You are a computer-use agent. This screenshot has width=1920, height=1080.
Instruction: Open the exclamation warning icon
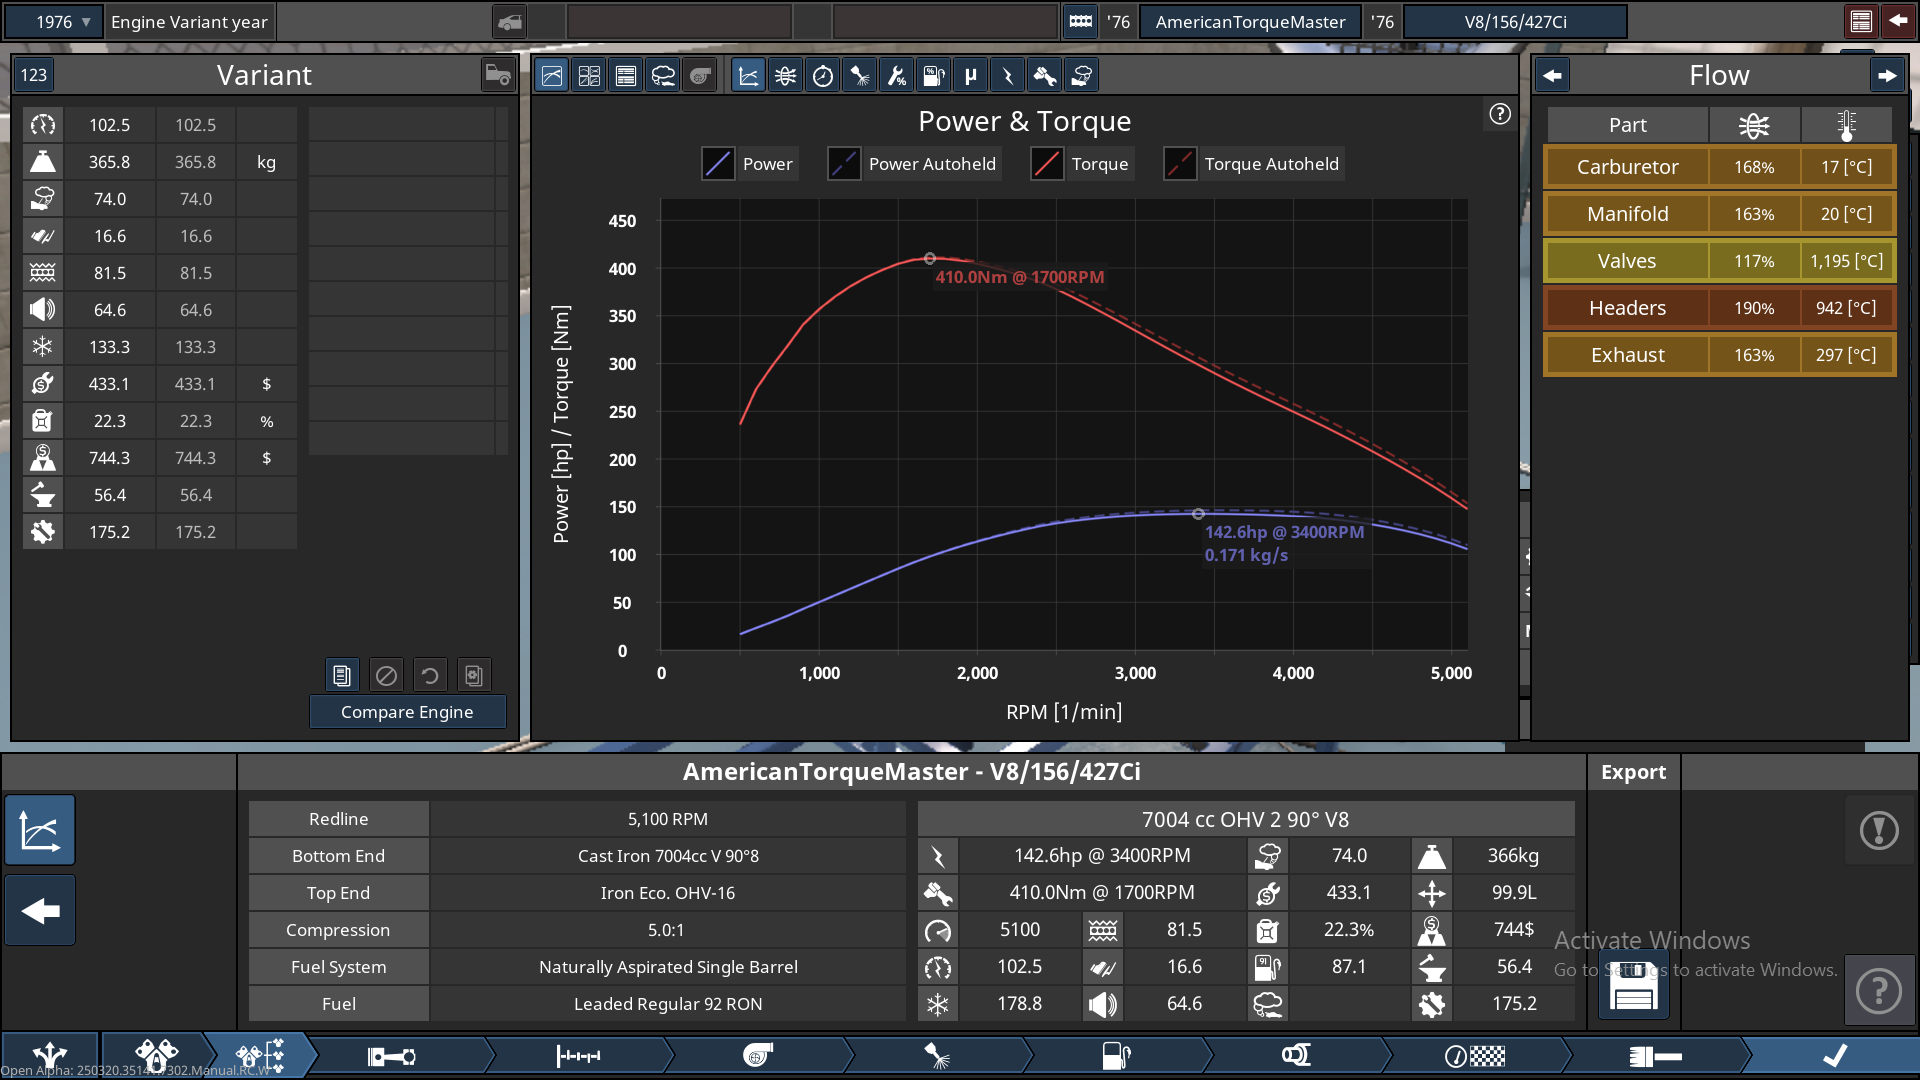coord(1879,830)
